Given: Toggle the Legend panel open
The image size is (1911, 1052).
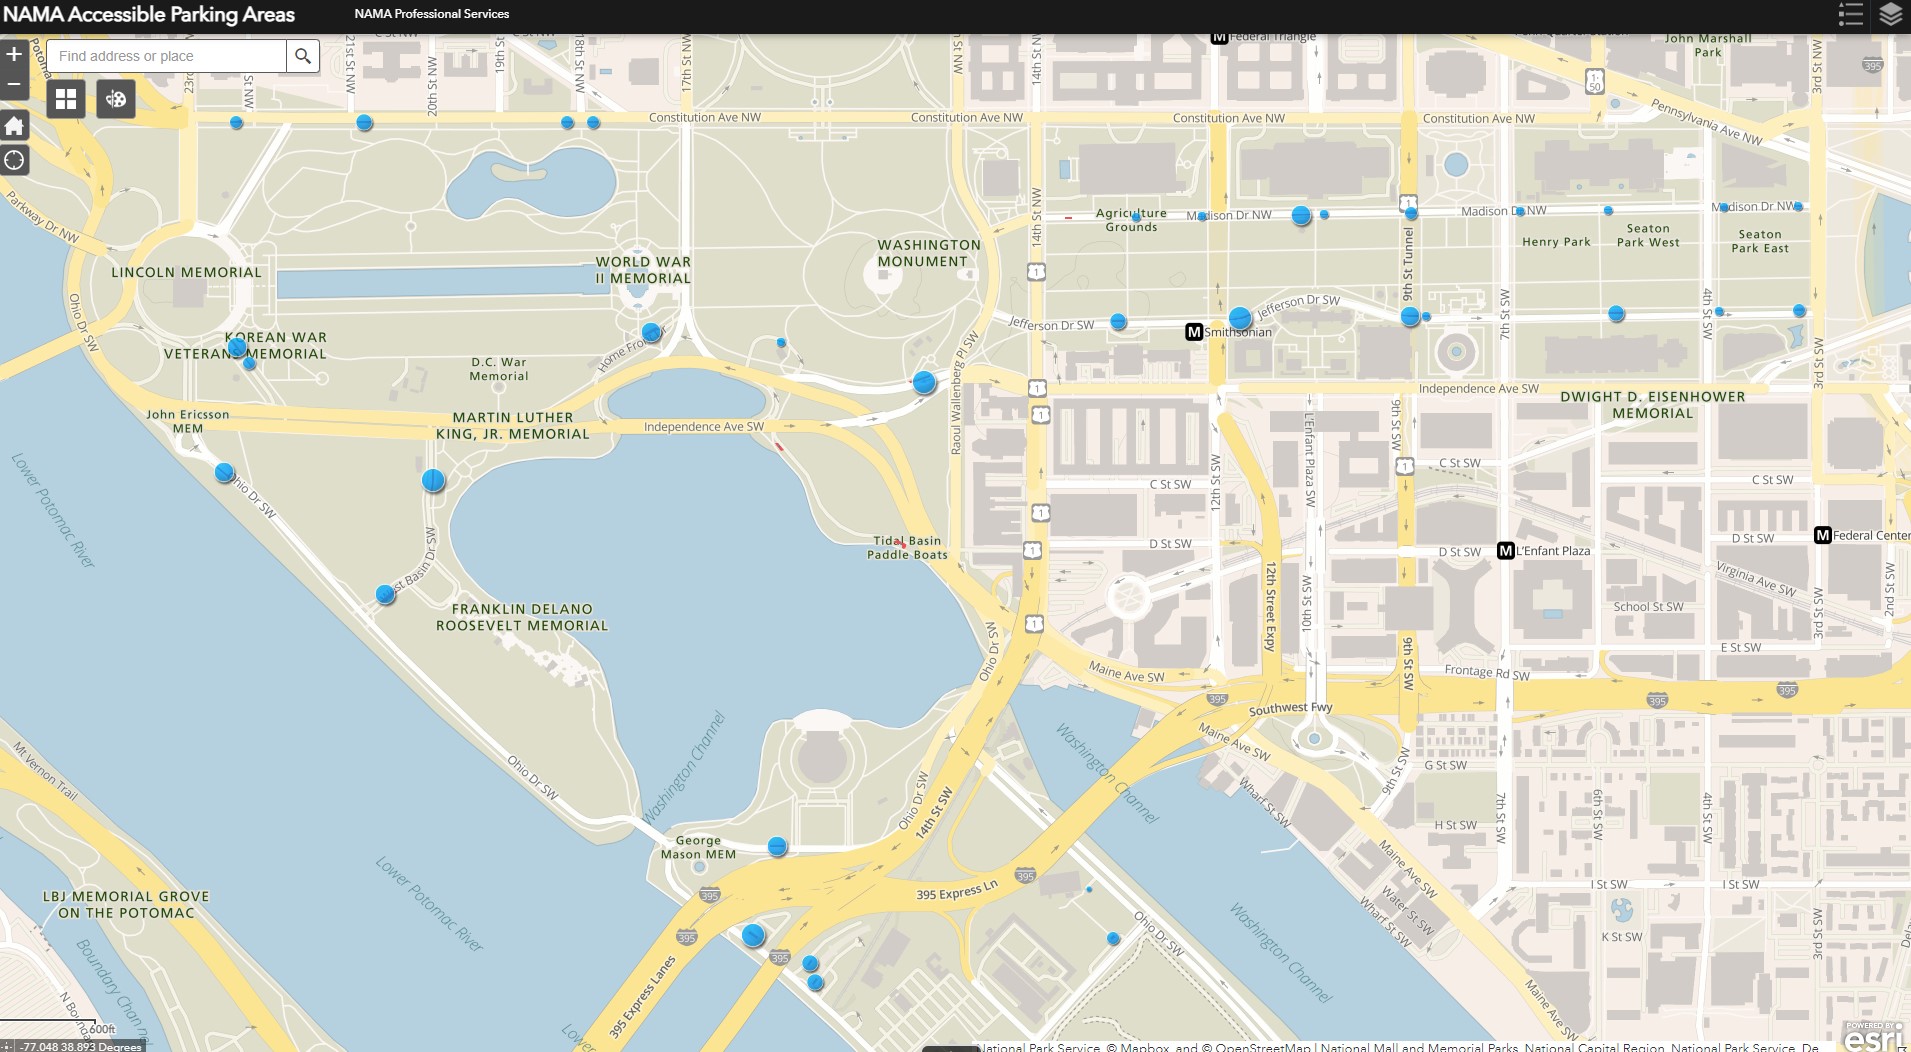Looking at the screenshot, I should (x=1851, y=15).
